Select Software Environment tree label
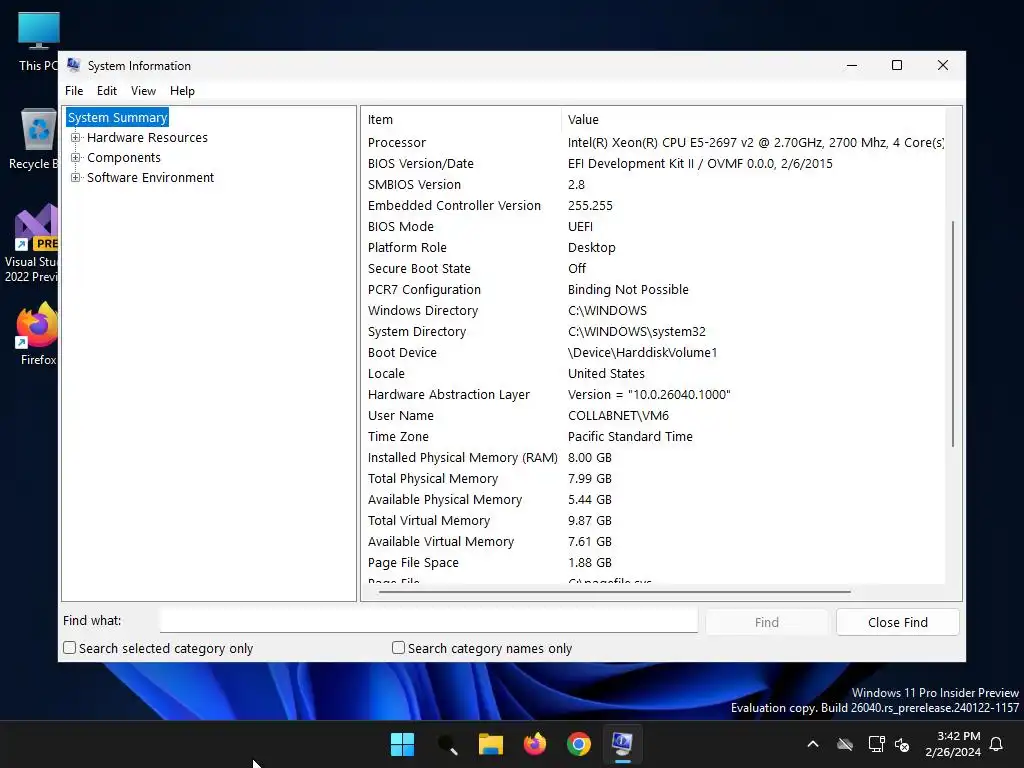 [x=150, y=178]
